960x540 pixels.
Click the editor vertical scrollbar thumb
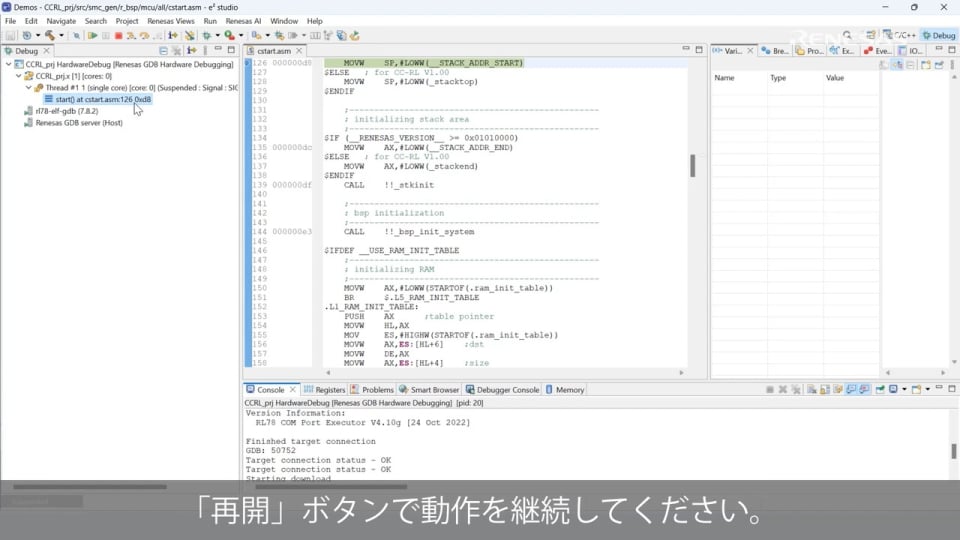(x=692, y=166)
